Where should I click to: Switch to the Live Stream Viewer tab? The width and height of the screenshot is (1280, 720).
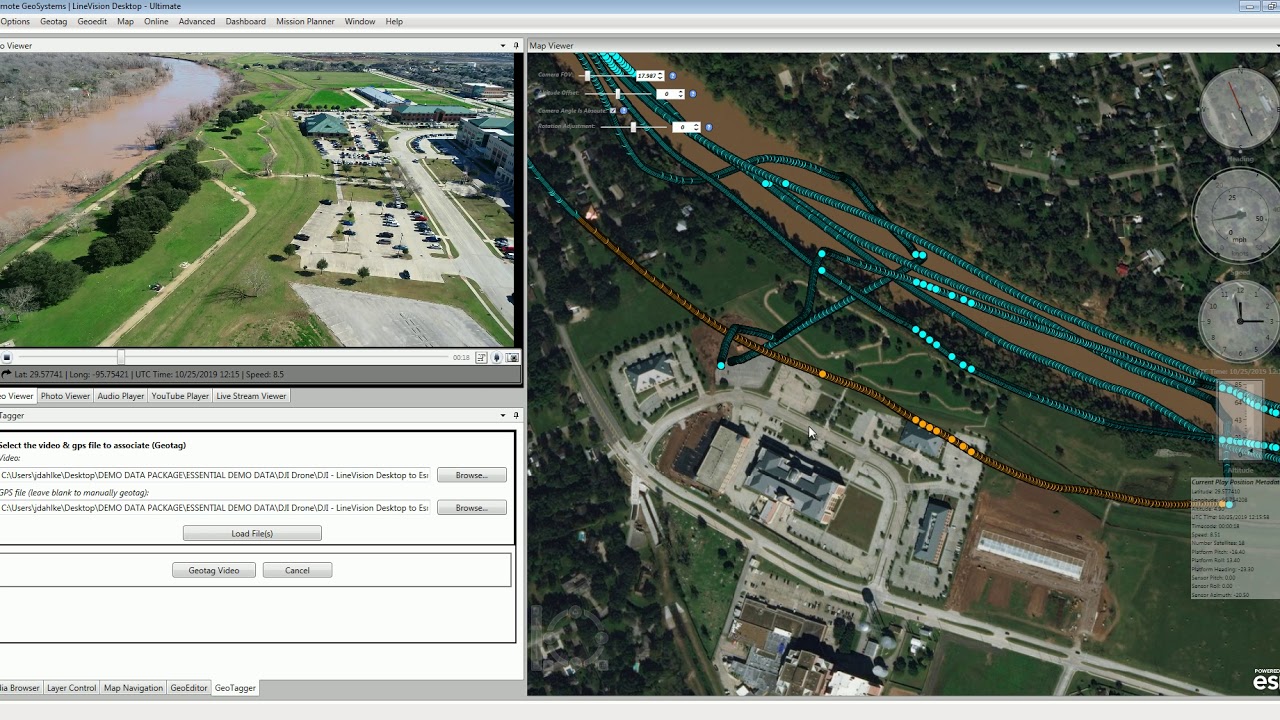[252, 396]
